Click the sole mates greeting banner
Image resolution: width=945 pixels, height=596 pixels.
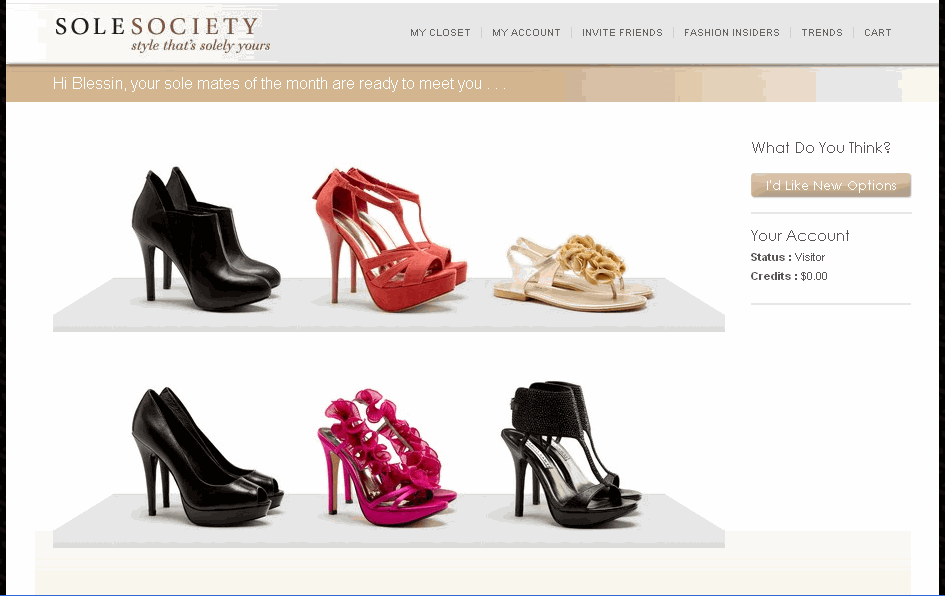(x=279, y=84)
